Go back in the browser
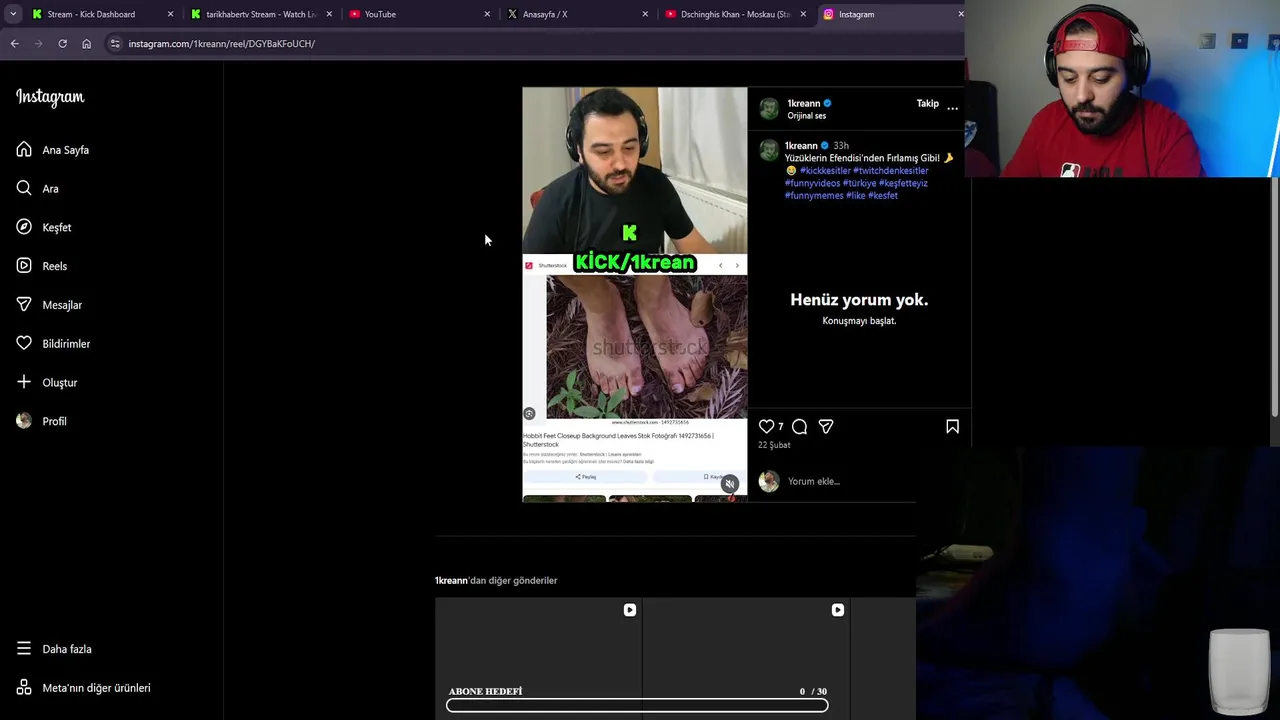 click(x=14, y=44)
